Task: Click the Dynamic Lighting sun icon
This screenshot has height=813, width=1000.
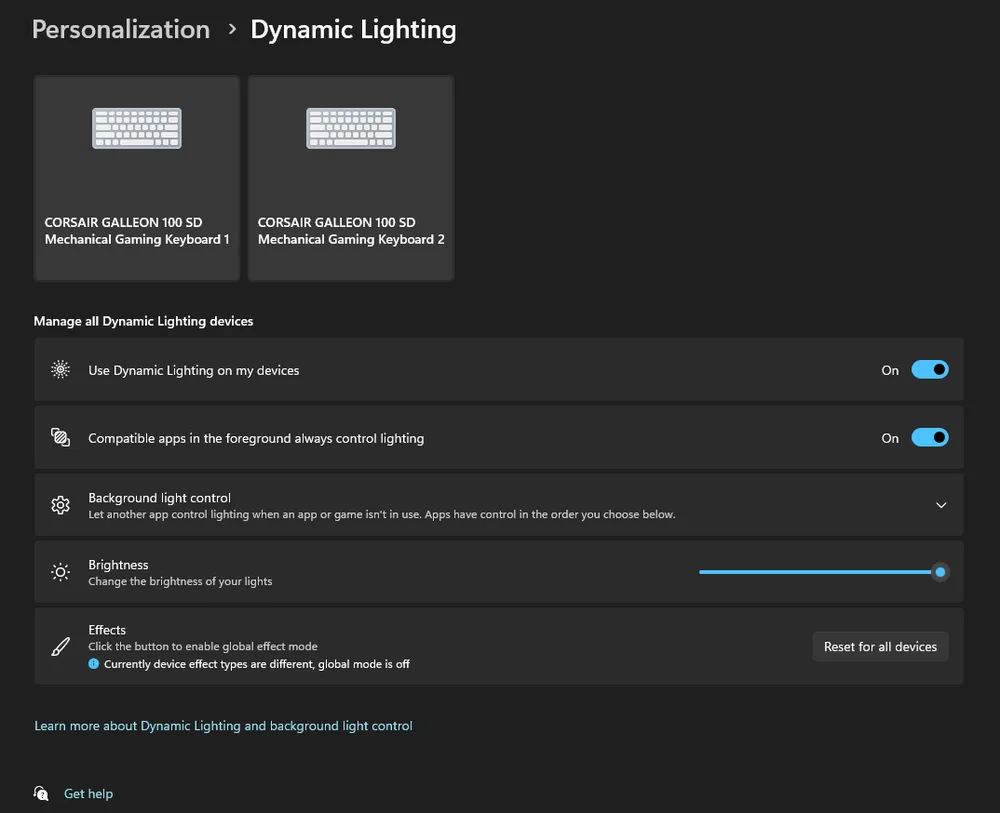Action: pyautogui.click(x=60, y=369)
